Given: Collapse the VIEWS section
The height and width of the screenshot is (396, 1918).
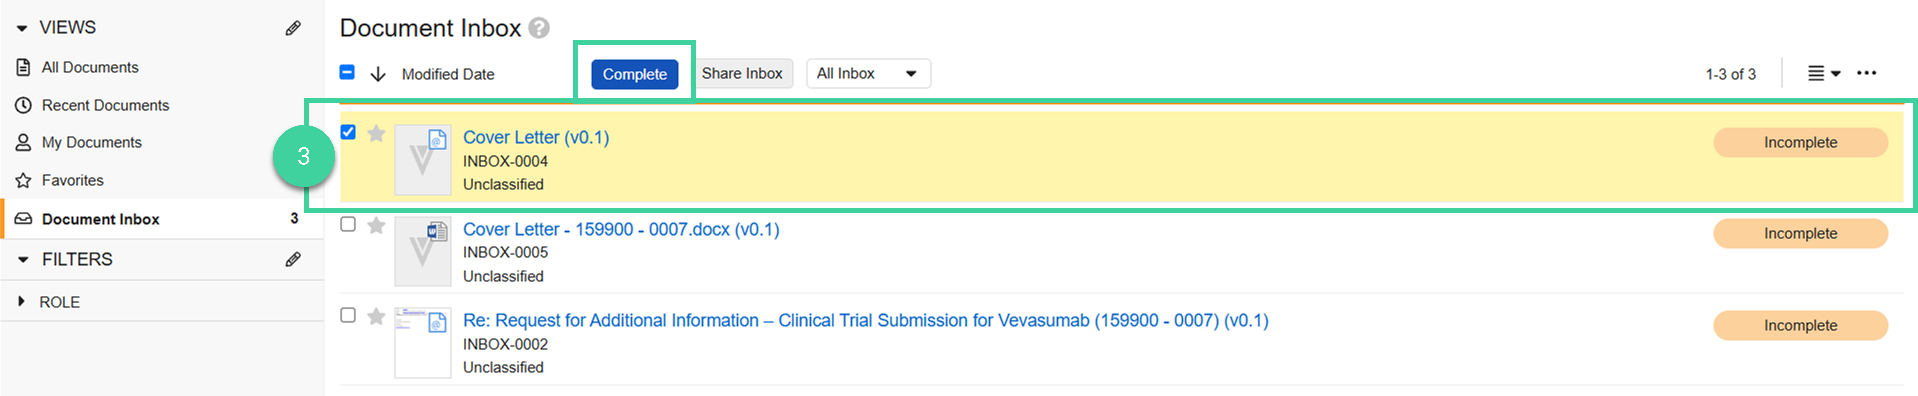Looking at the screenshot, I should [22, 28].
